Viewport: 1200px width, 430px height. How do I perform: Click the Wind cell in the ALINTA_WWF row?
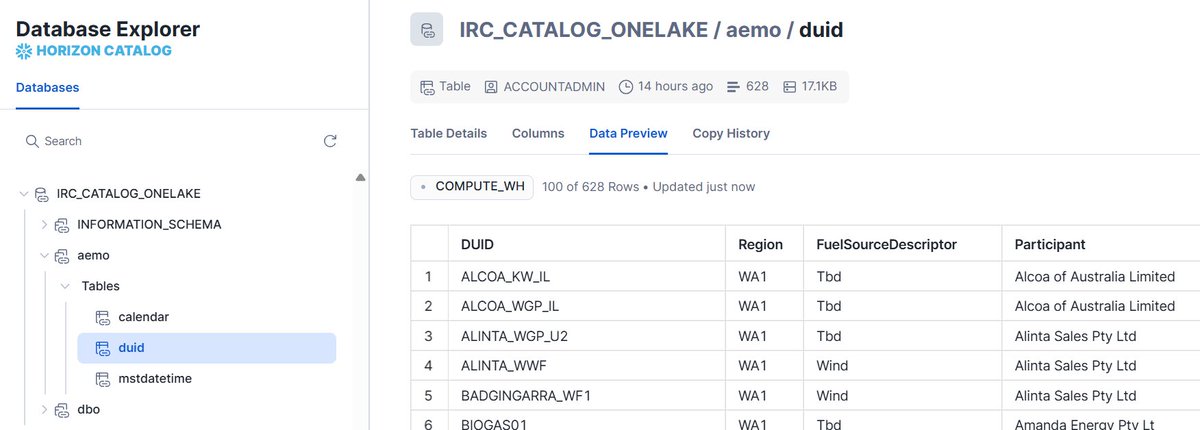point(903,366)
